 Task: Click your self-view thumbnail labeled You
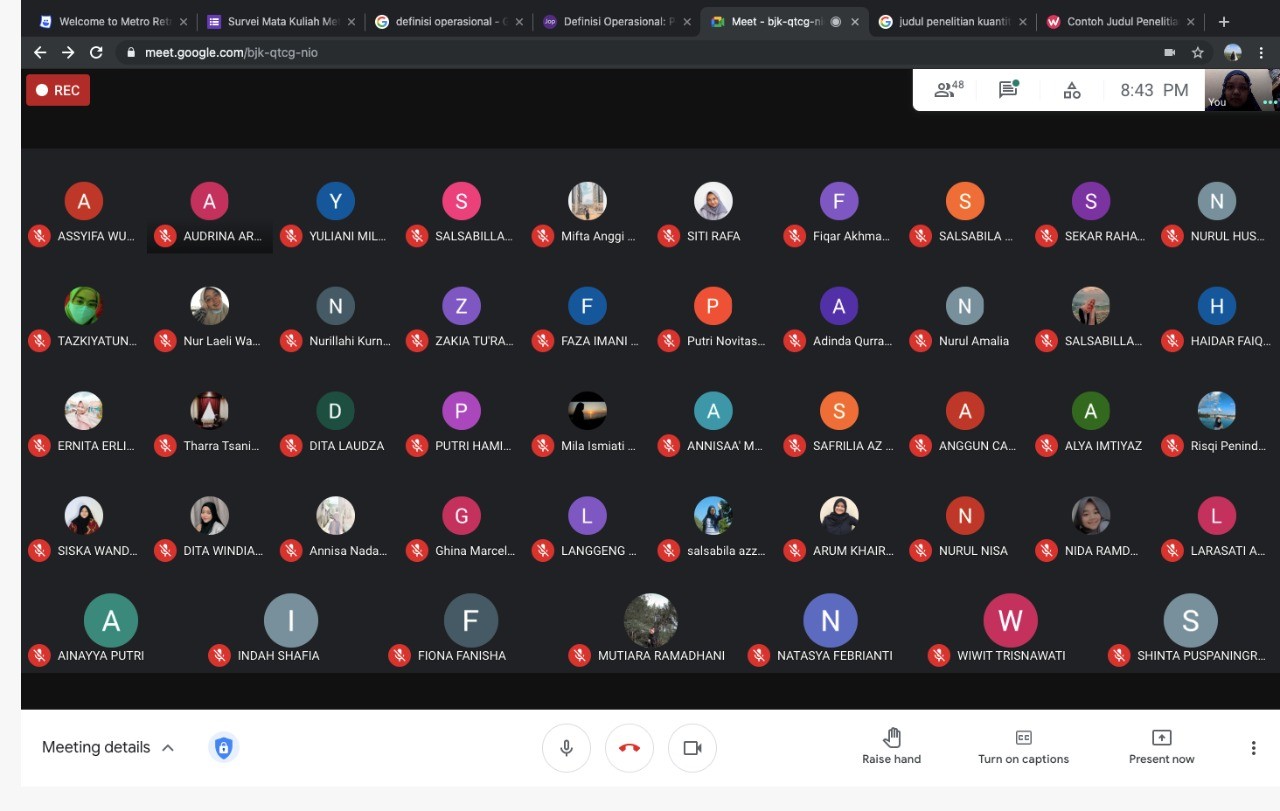1241,90
